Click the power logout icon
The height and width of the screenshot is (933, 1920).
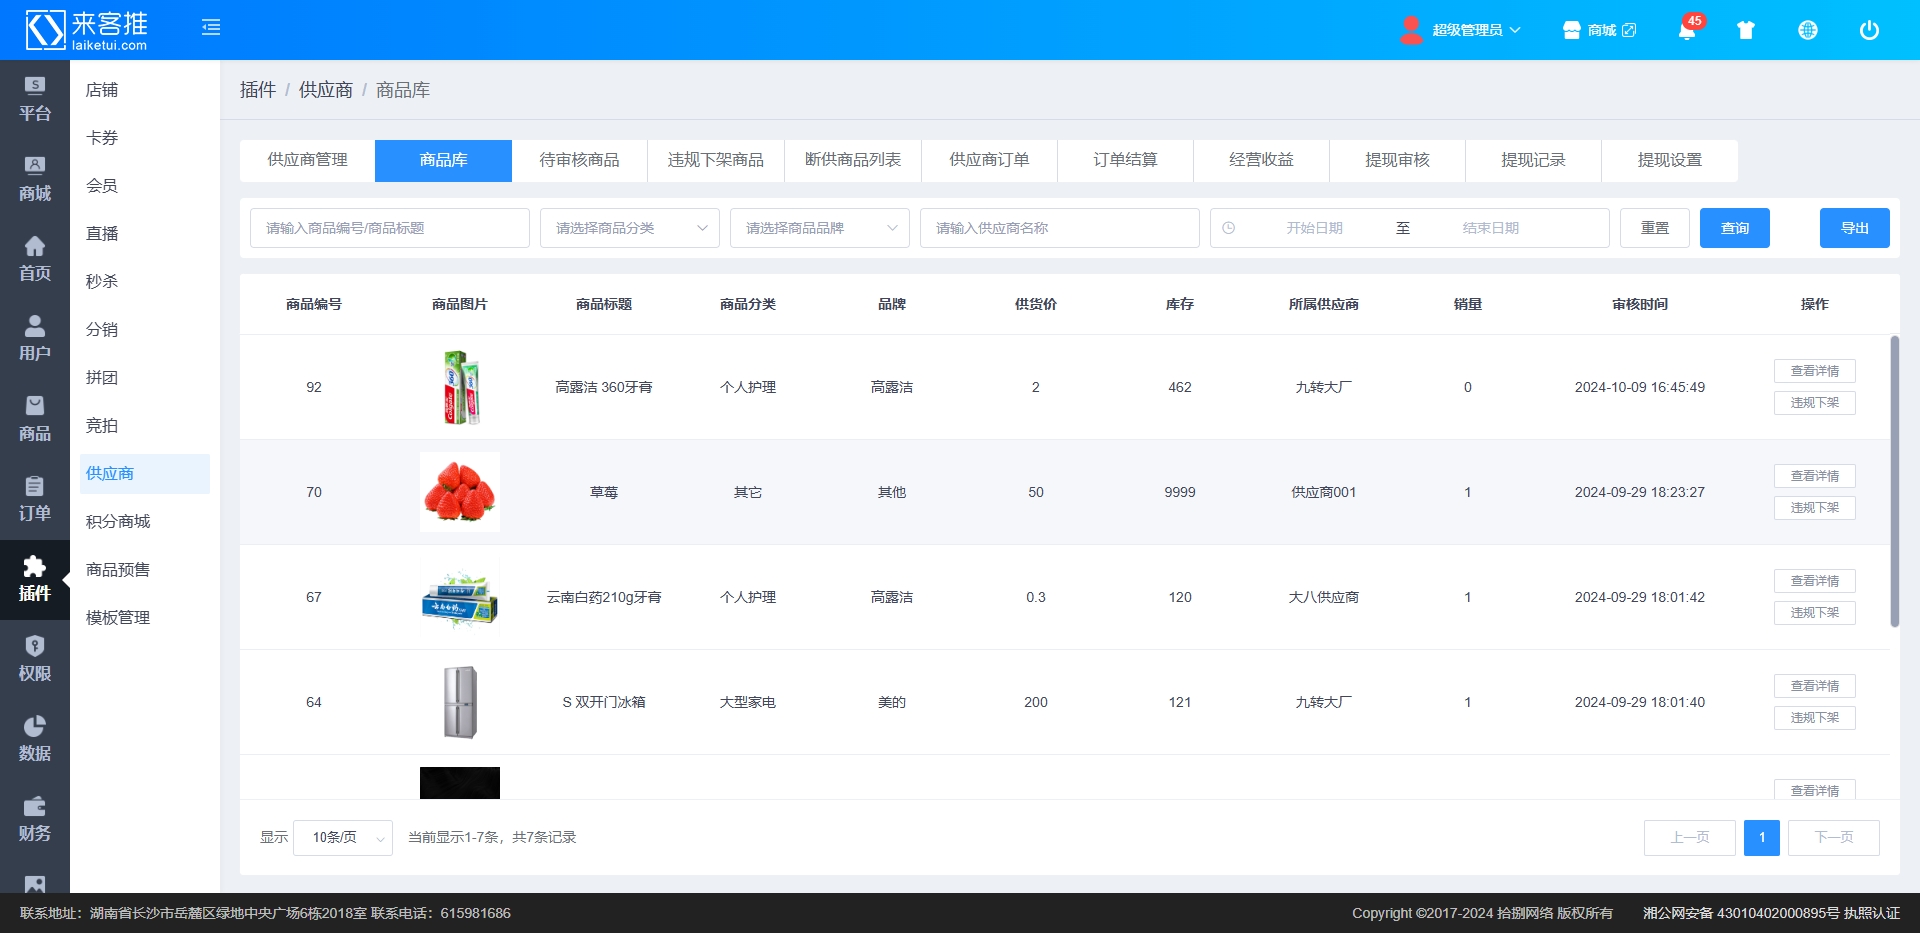pos(1869,30)
